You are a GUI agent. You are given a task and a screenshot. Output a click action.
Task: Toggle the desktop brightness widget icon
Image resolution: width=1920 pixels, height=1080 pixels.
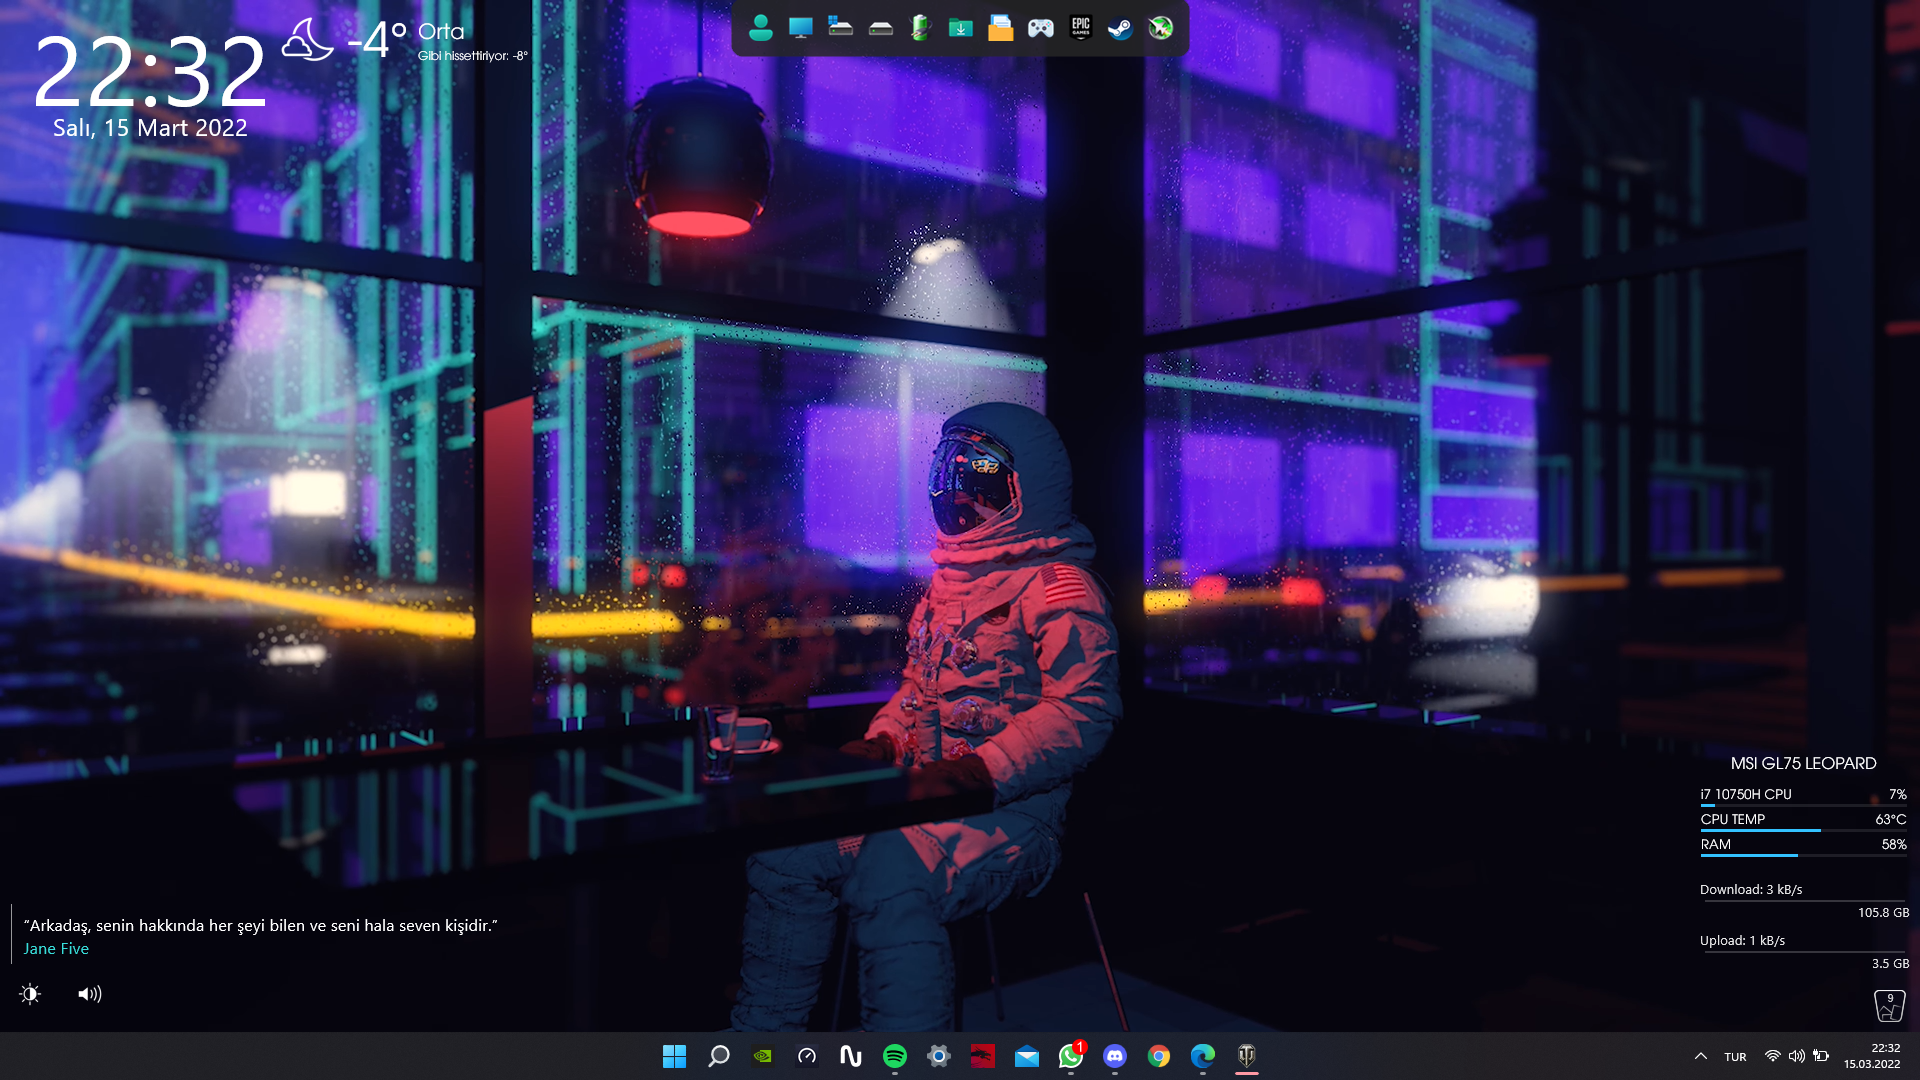(30, 994)
